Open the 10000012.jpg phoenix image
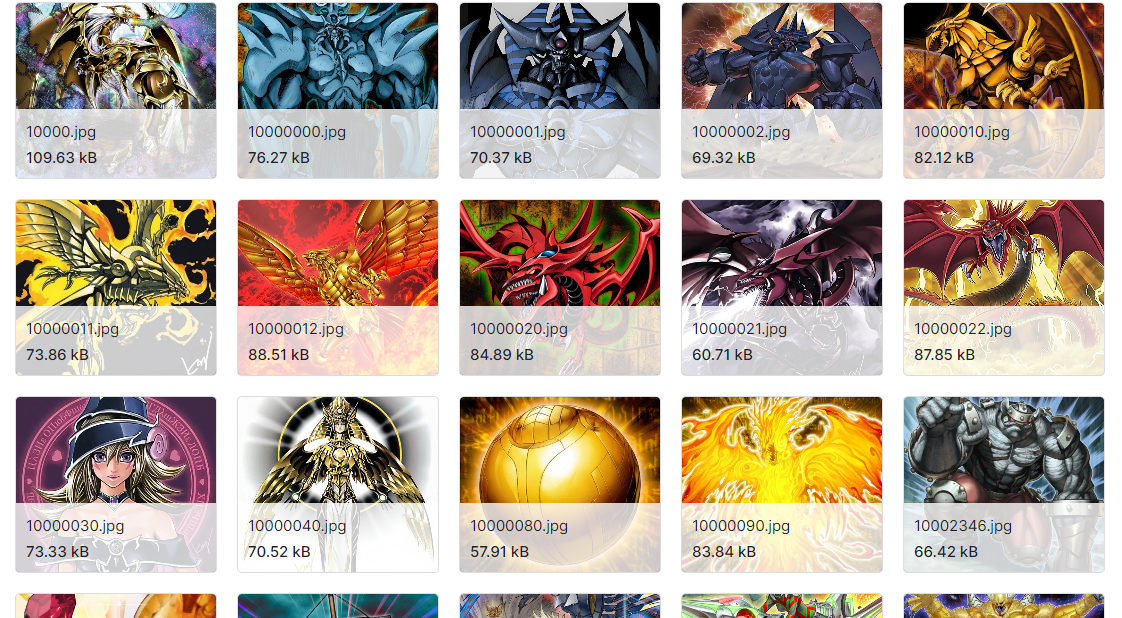The image size is (1122, 618). click(x=338, y=288)
